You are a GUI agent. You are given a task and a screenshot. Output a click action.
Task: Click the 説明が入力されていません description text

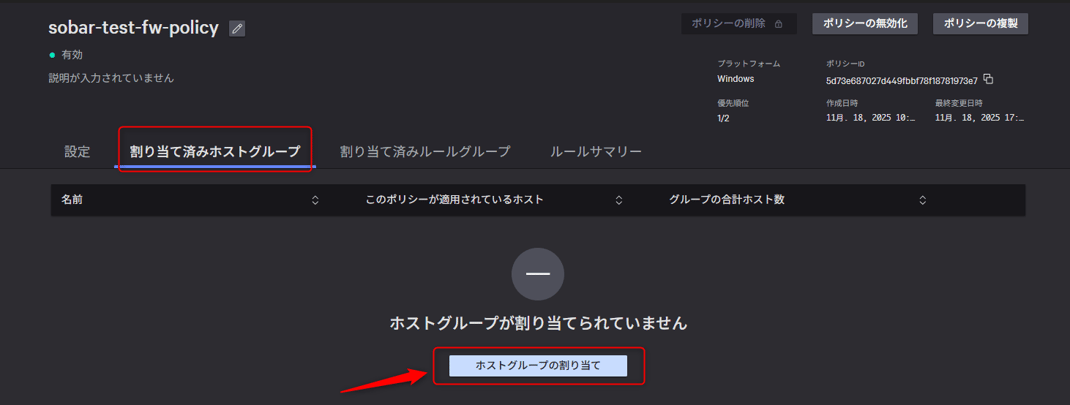coord(111,78)
